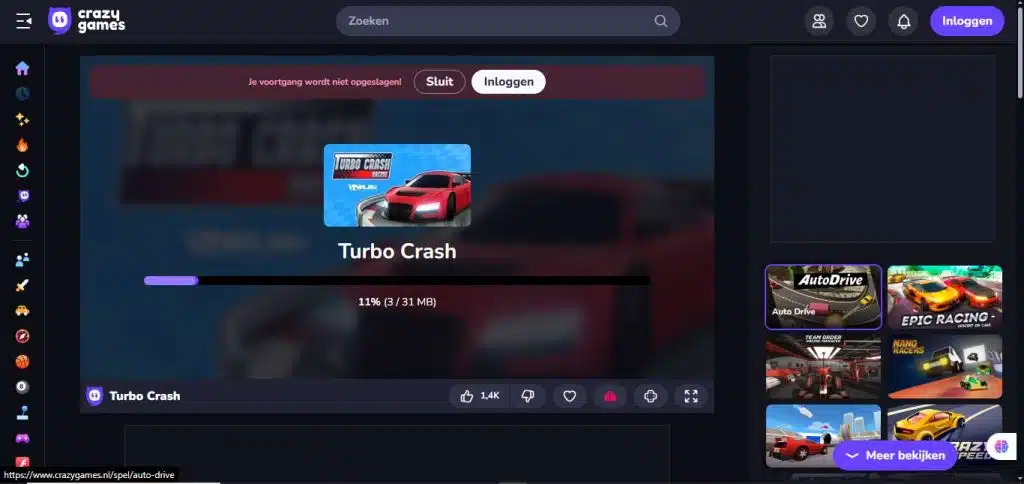Viewport: 1024px width, 484px height.
Task: Open the Team Order racing game thumbnail
Action: (824, 366)
